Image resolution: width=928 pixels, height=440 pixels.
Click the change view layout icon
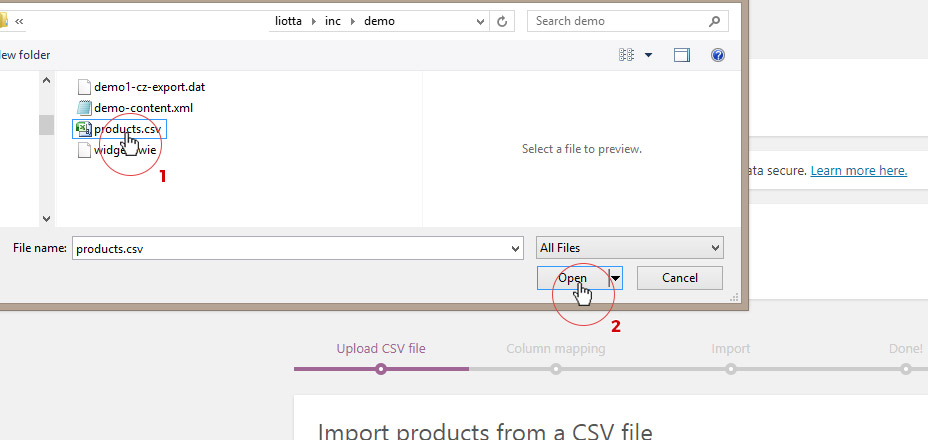(x=627, y=55)
